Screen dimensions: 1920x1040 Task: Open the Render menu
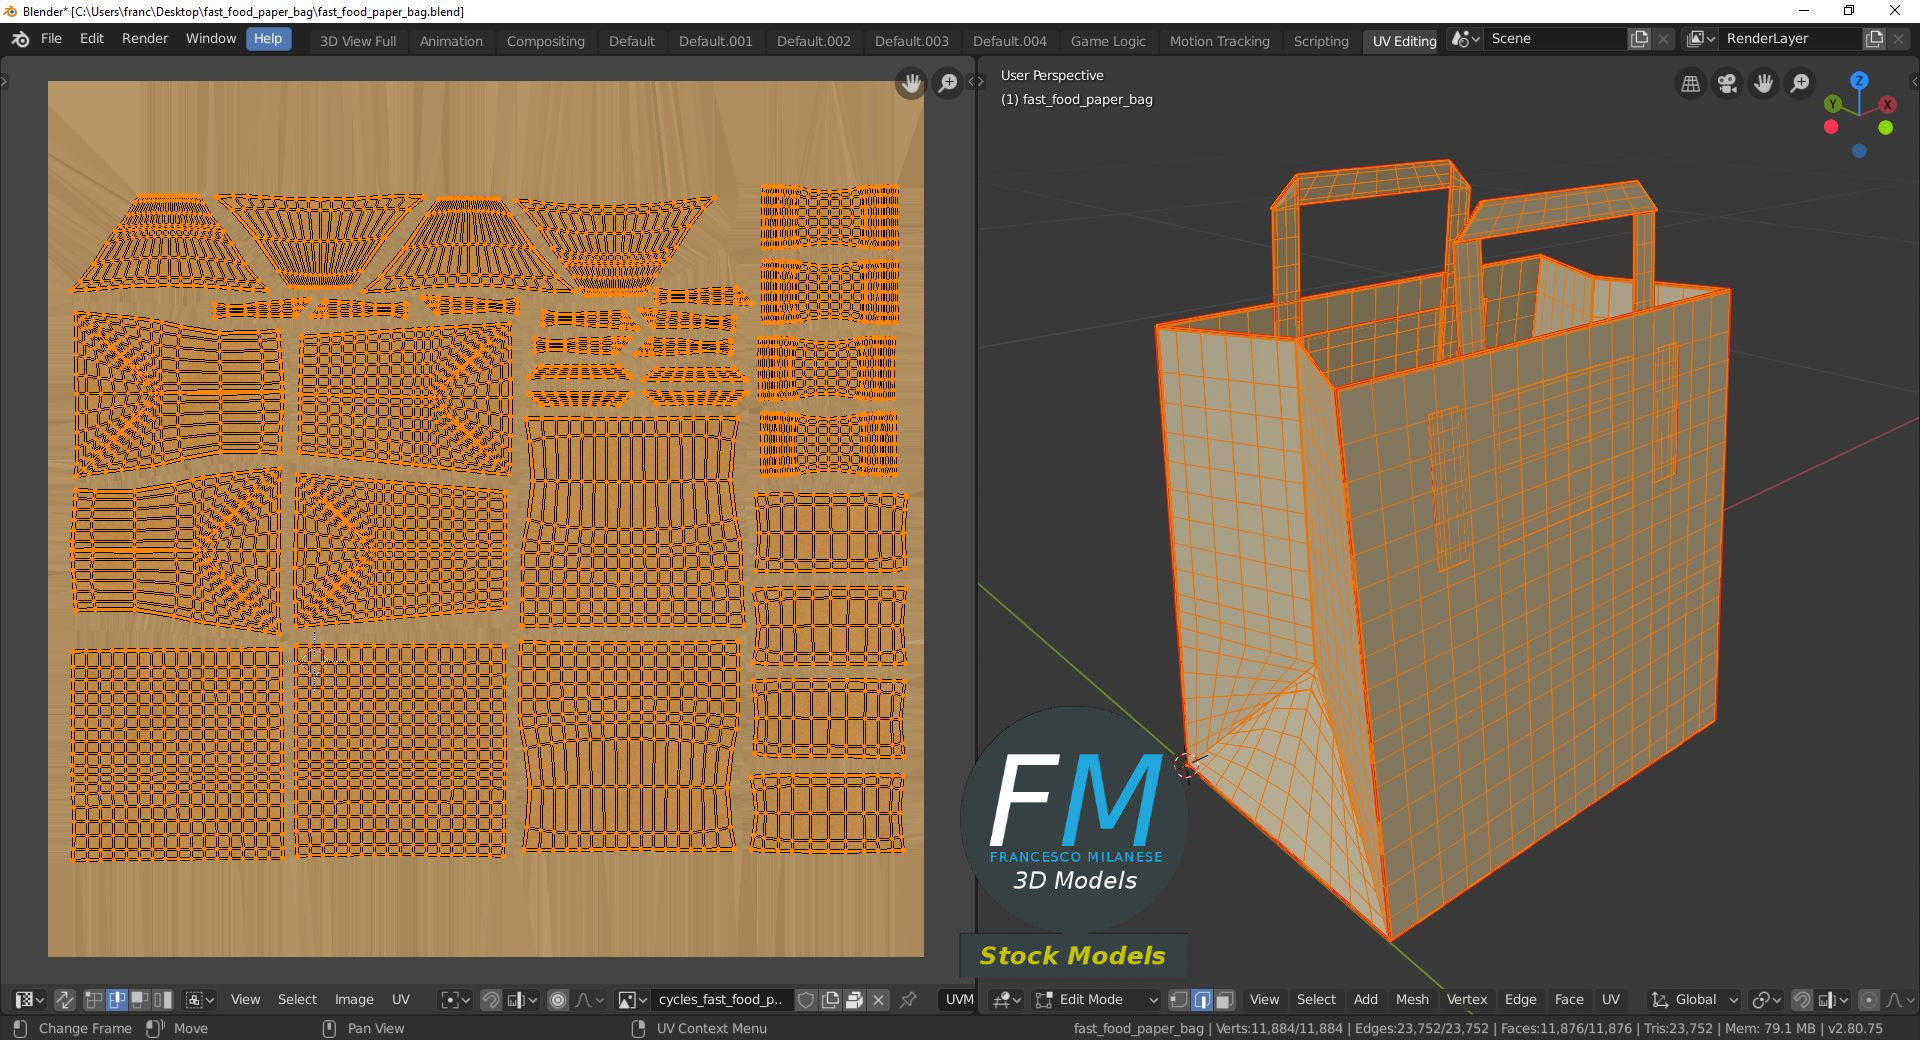pos(145,38)
